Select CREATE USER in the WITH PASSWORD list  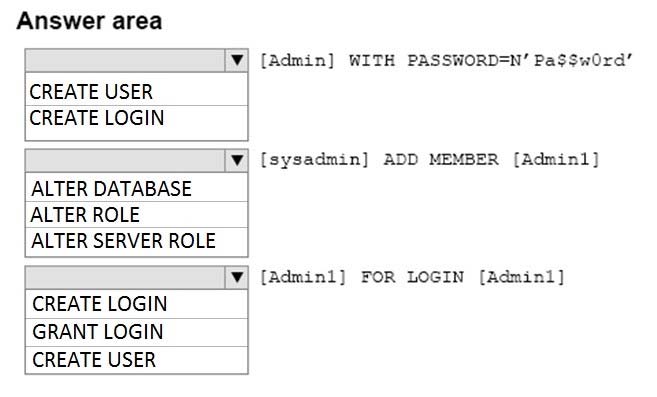point(137,92)
